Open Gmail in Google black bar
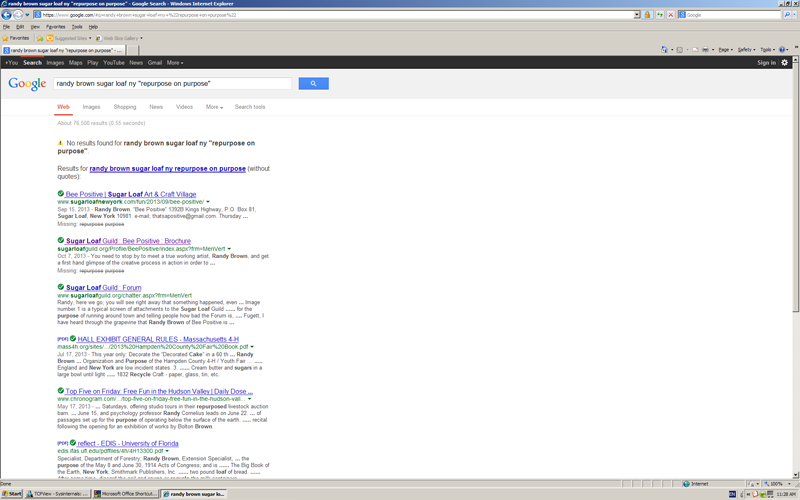 (155, 63)
